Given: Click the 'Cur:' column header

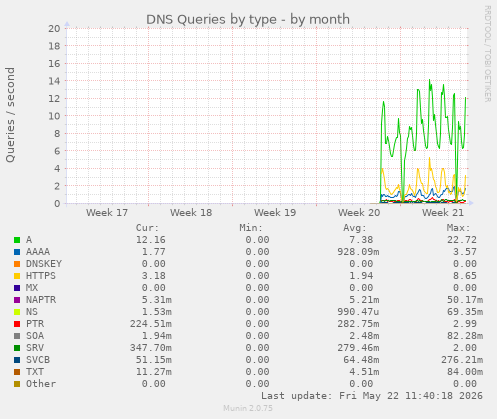Looking at the screenshot, I should pos(147,228).
